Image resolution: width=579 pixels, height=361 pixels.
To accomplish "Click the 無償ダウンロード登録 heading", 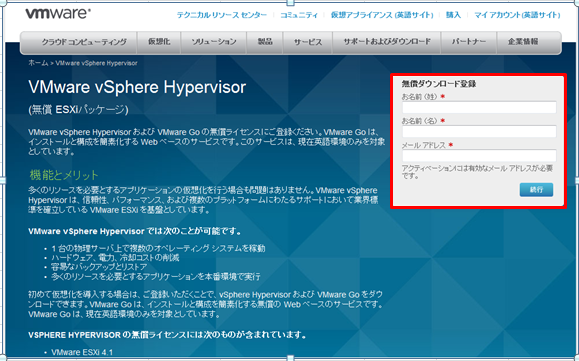I will coord(439,84).
